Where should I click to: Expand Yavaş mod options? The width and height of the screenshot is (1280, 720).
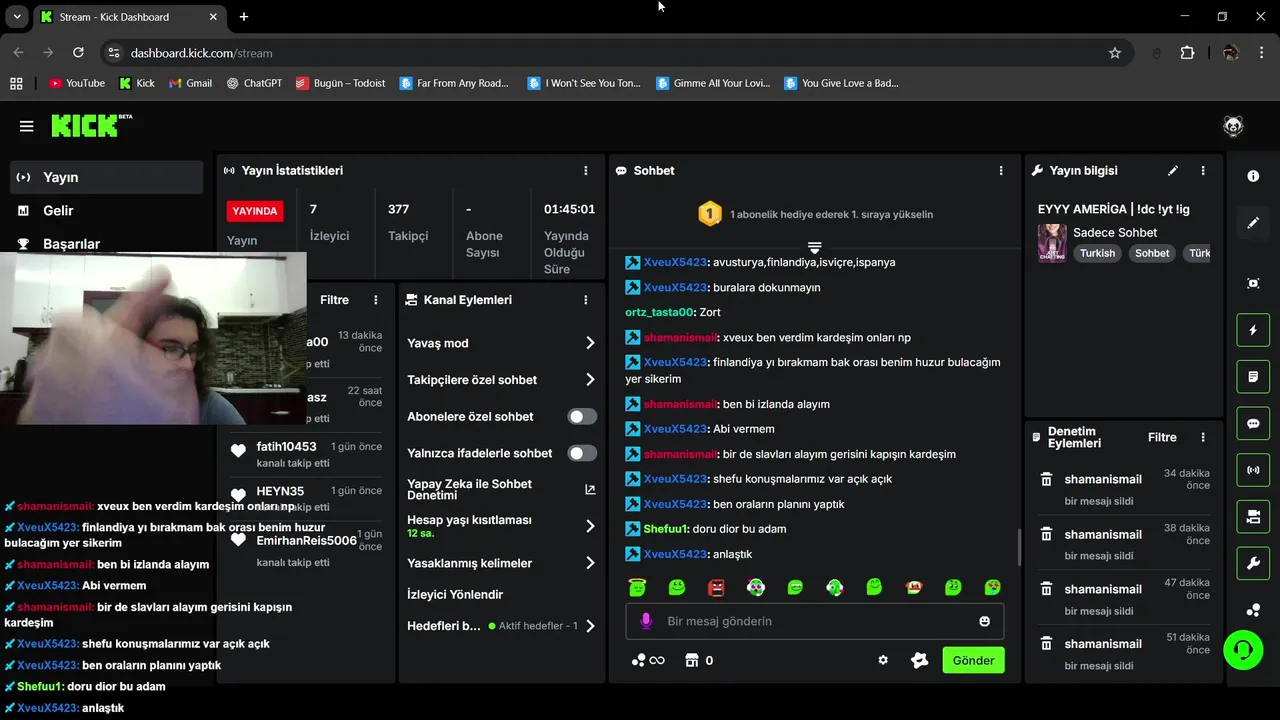point(590,343)
